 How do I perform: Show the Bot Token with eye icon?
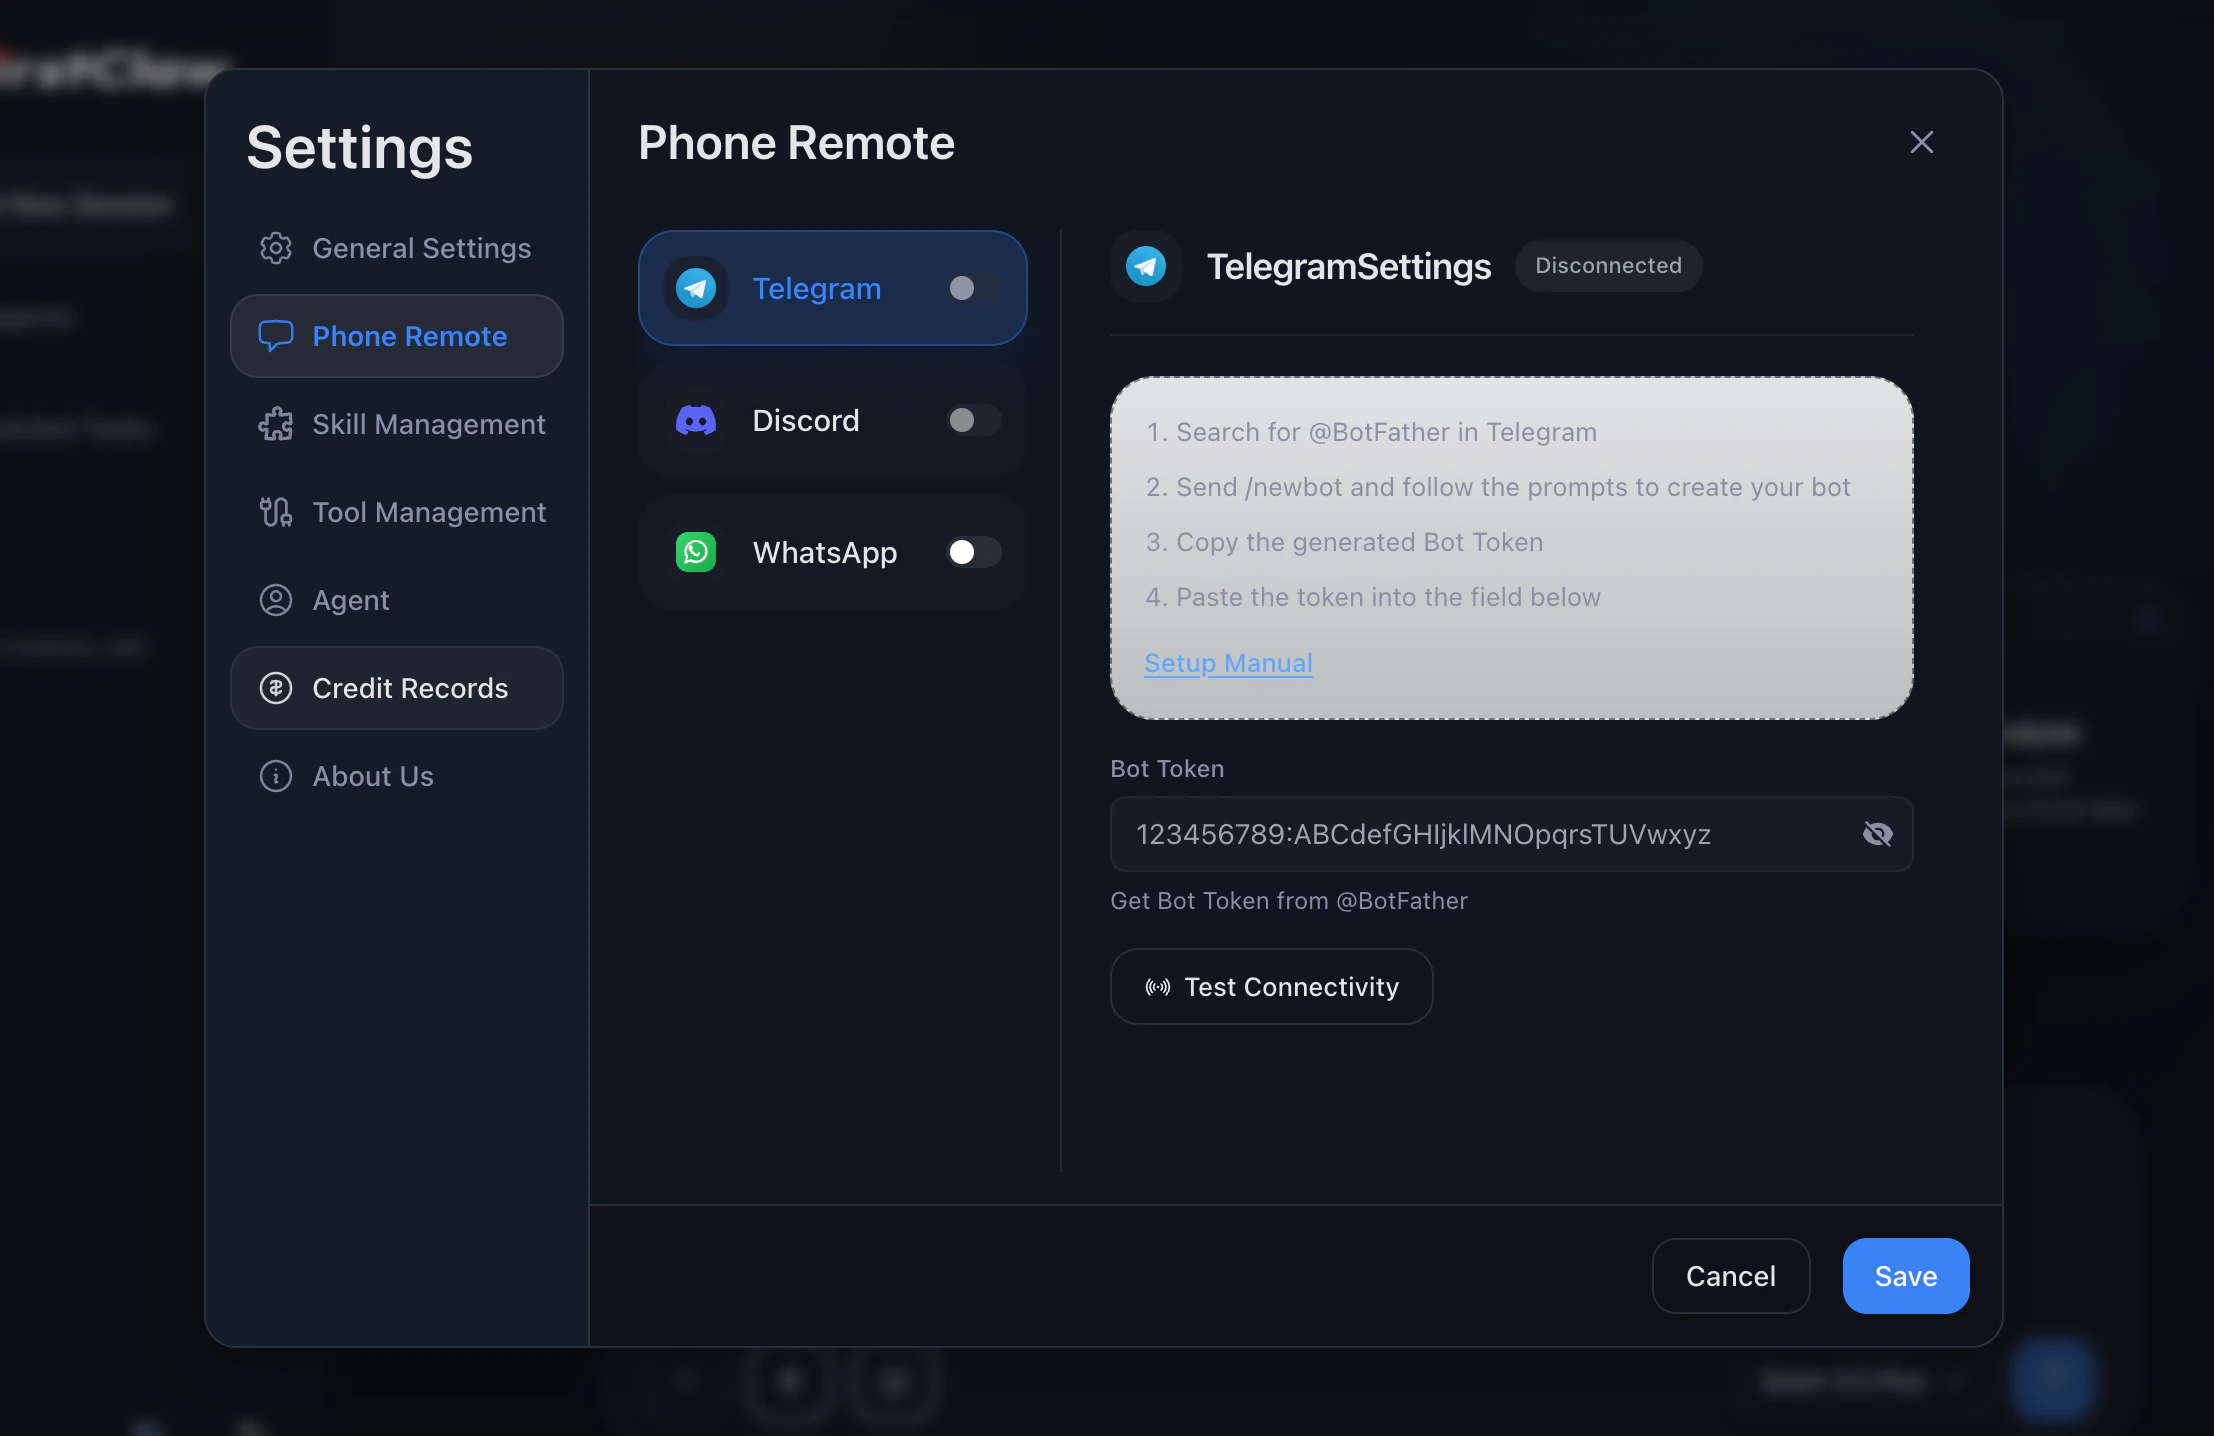[1877, 834]
